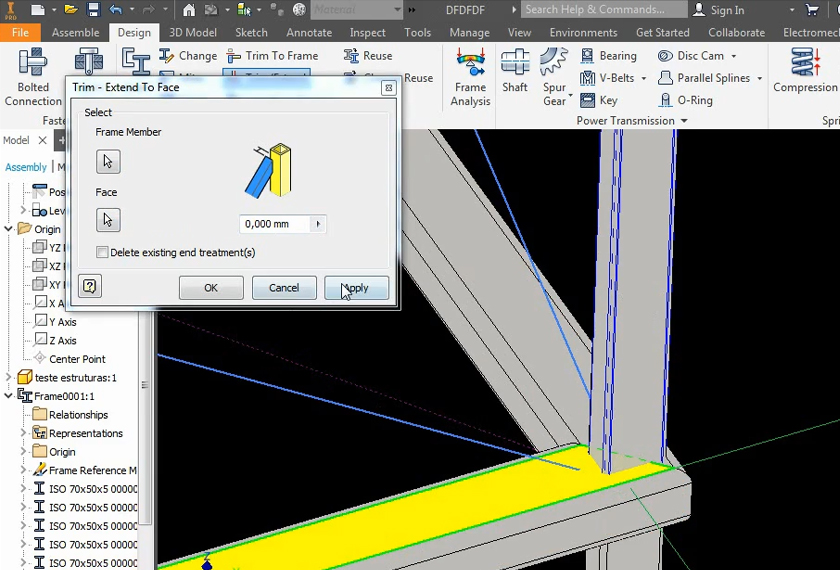Switch to the 3D Model tab
The image size is (840, 570).
point(192,32)
